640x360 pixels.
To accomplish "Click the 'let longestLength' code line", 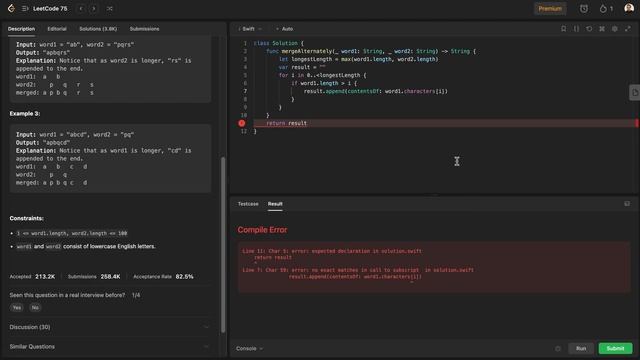I will point(358,59).
